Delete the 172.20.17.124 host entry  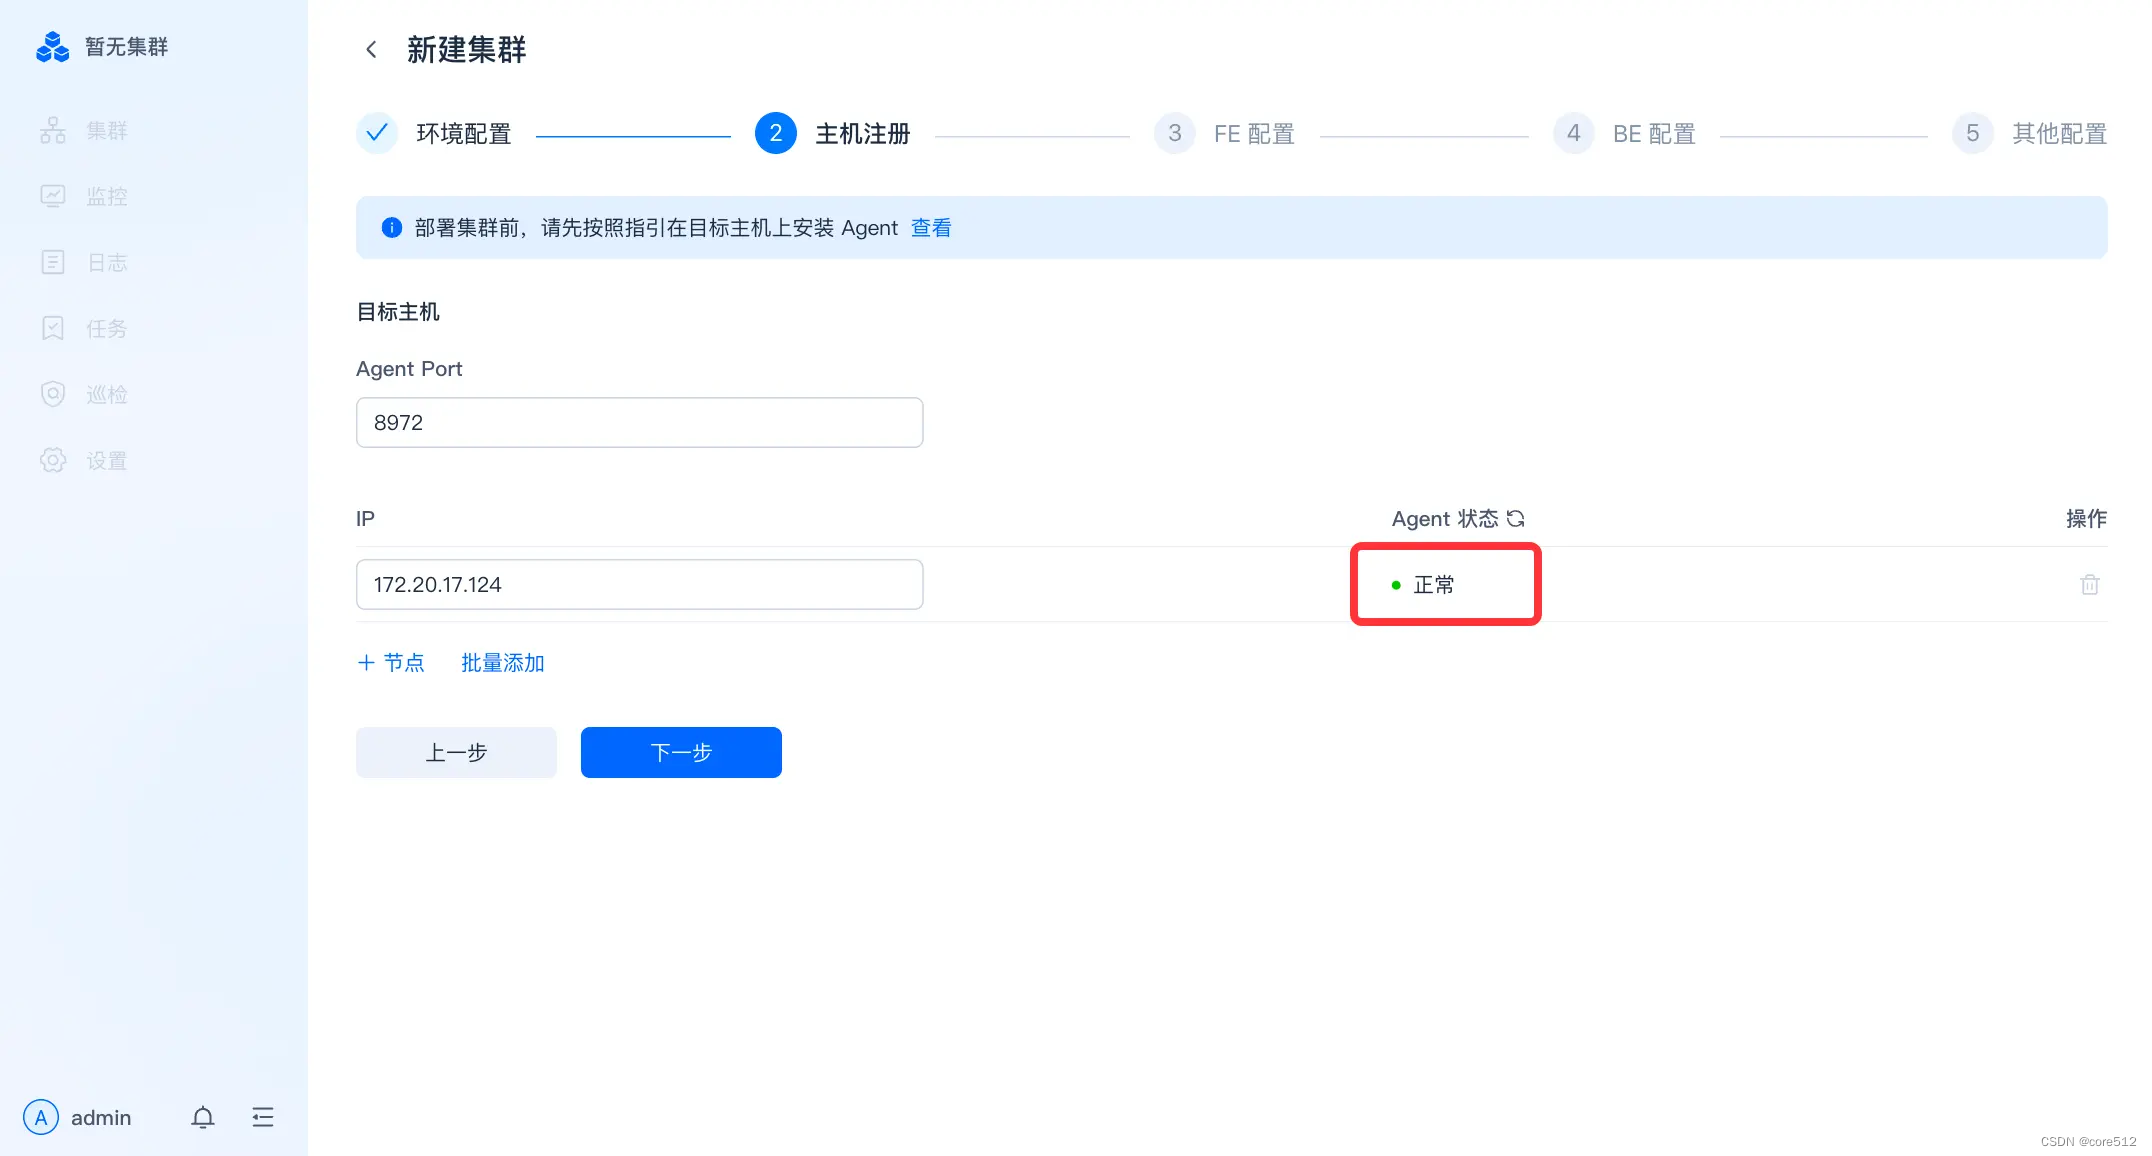[2089, 584]
